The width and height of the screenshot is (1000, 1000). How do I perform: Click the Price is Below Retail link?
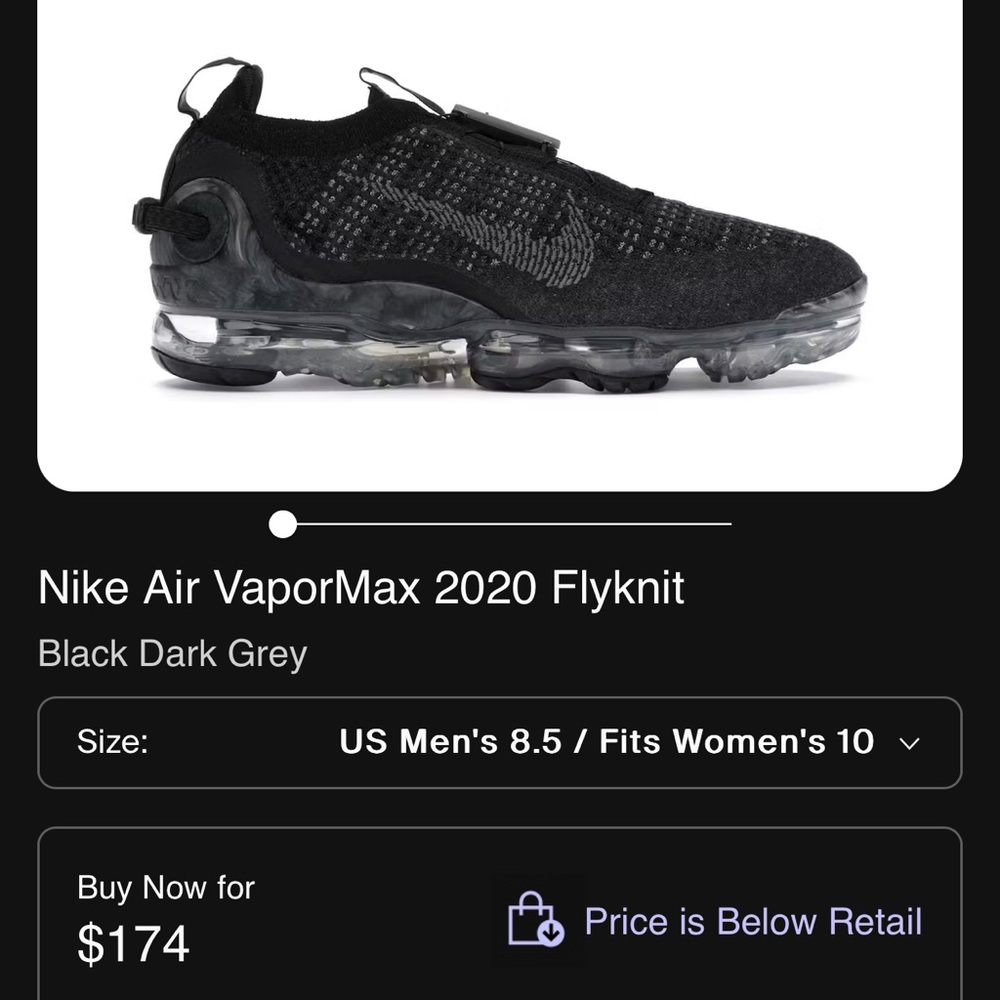(x=753, y=922)
